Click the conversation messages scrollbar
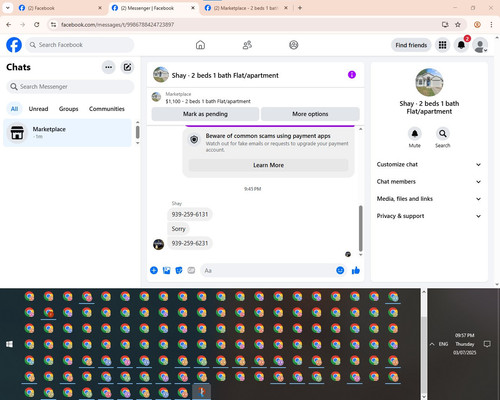The width and height of the screenshot is (500, 400). pyautogui.click(x=361, y=229)
